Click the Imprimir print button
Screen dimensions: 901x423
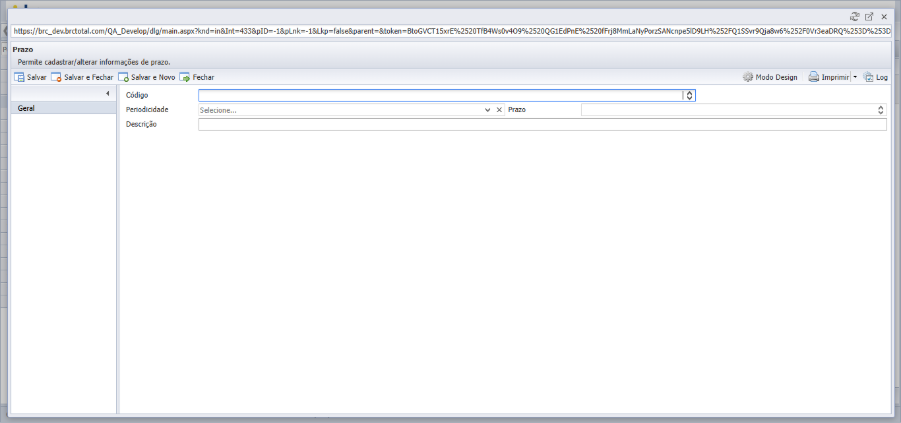pyautogui.click(x=829, y=77)
